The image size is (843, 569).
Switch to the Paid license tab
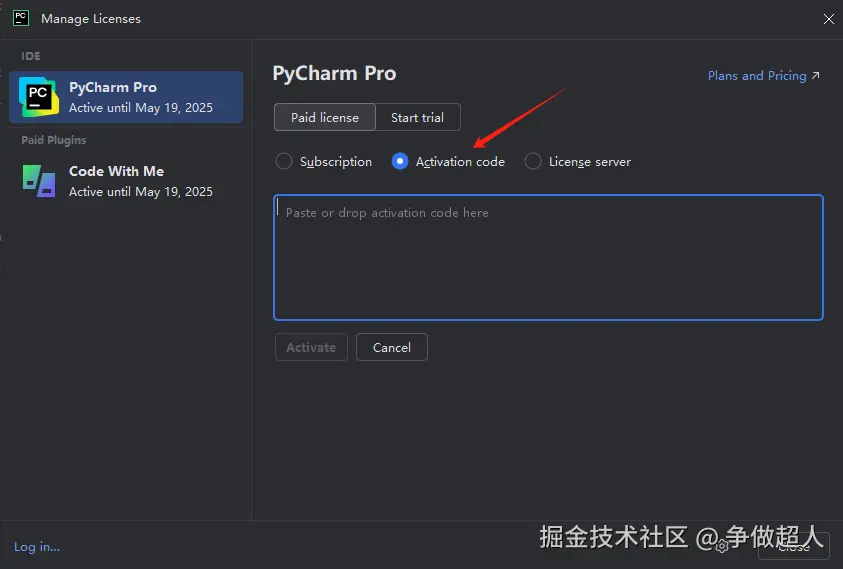(325, 117)
